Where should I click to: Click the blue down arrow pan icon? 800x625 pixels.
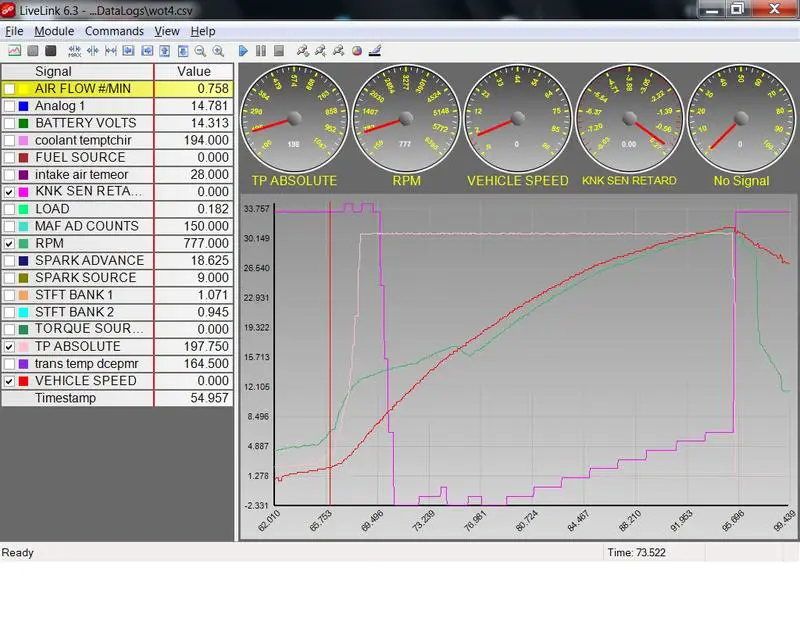click(183, 51)
